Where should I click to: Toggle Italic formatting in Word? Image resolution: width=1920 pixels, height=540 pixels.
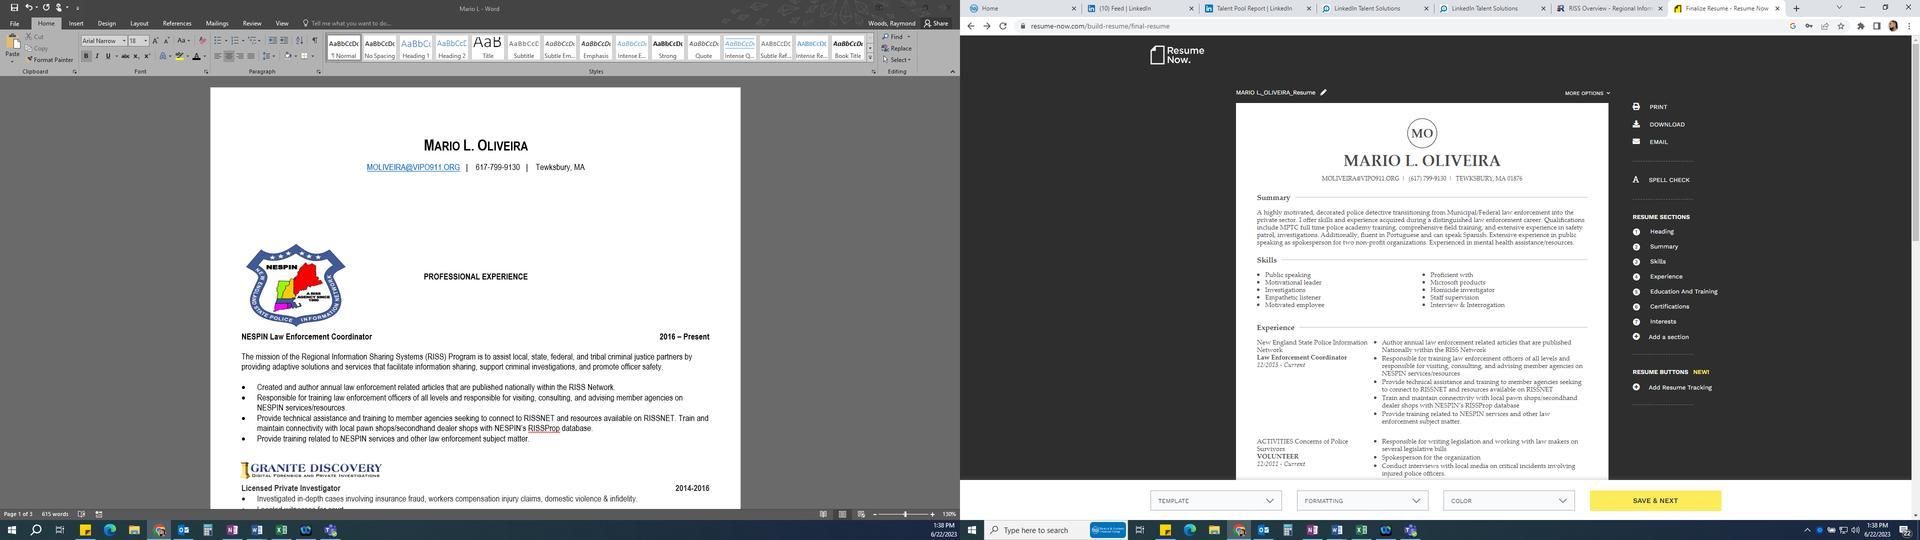[97, 56]
